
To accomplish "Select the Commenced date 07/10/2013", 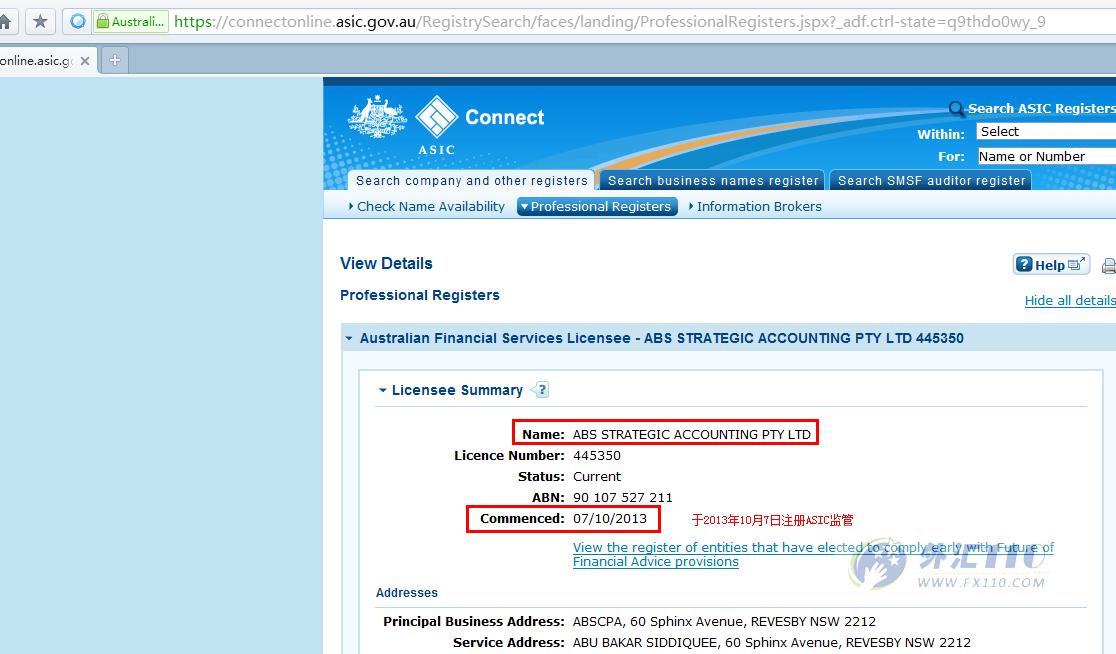I will pos(610,519).
